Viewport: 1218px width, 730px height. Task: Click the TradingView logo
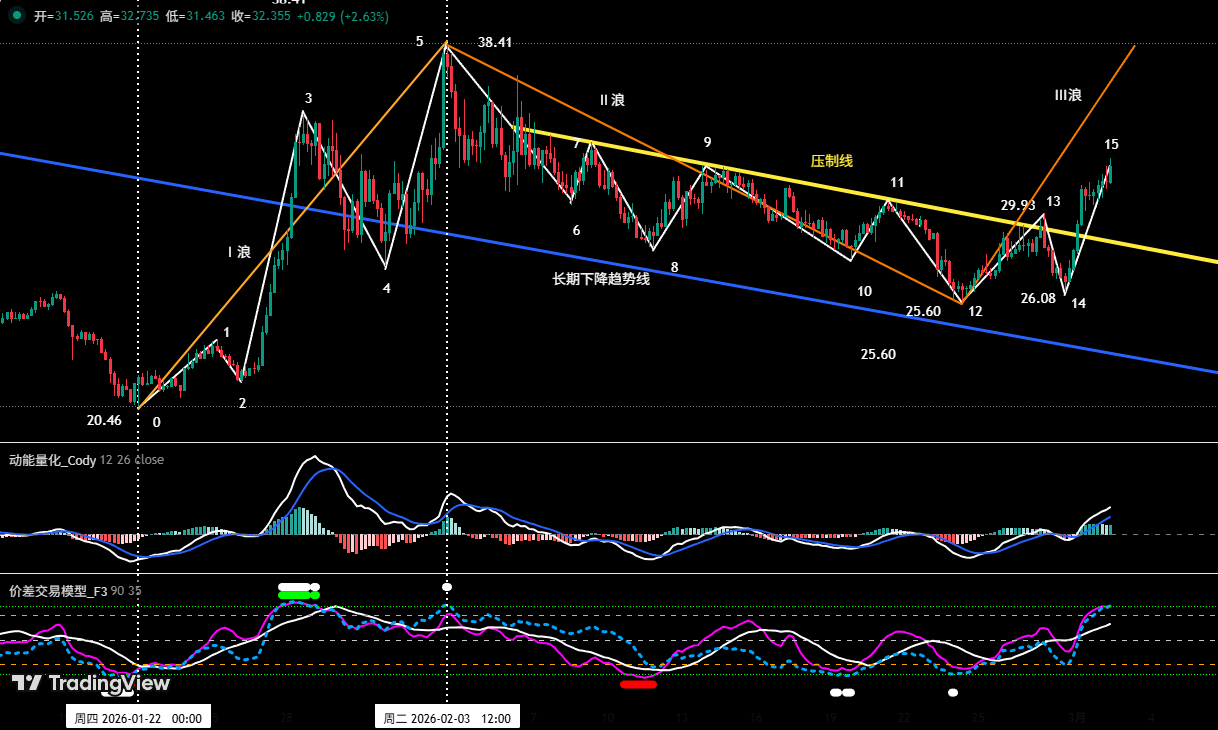click(90, 684)
